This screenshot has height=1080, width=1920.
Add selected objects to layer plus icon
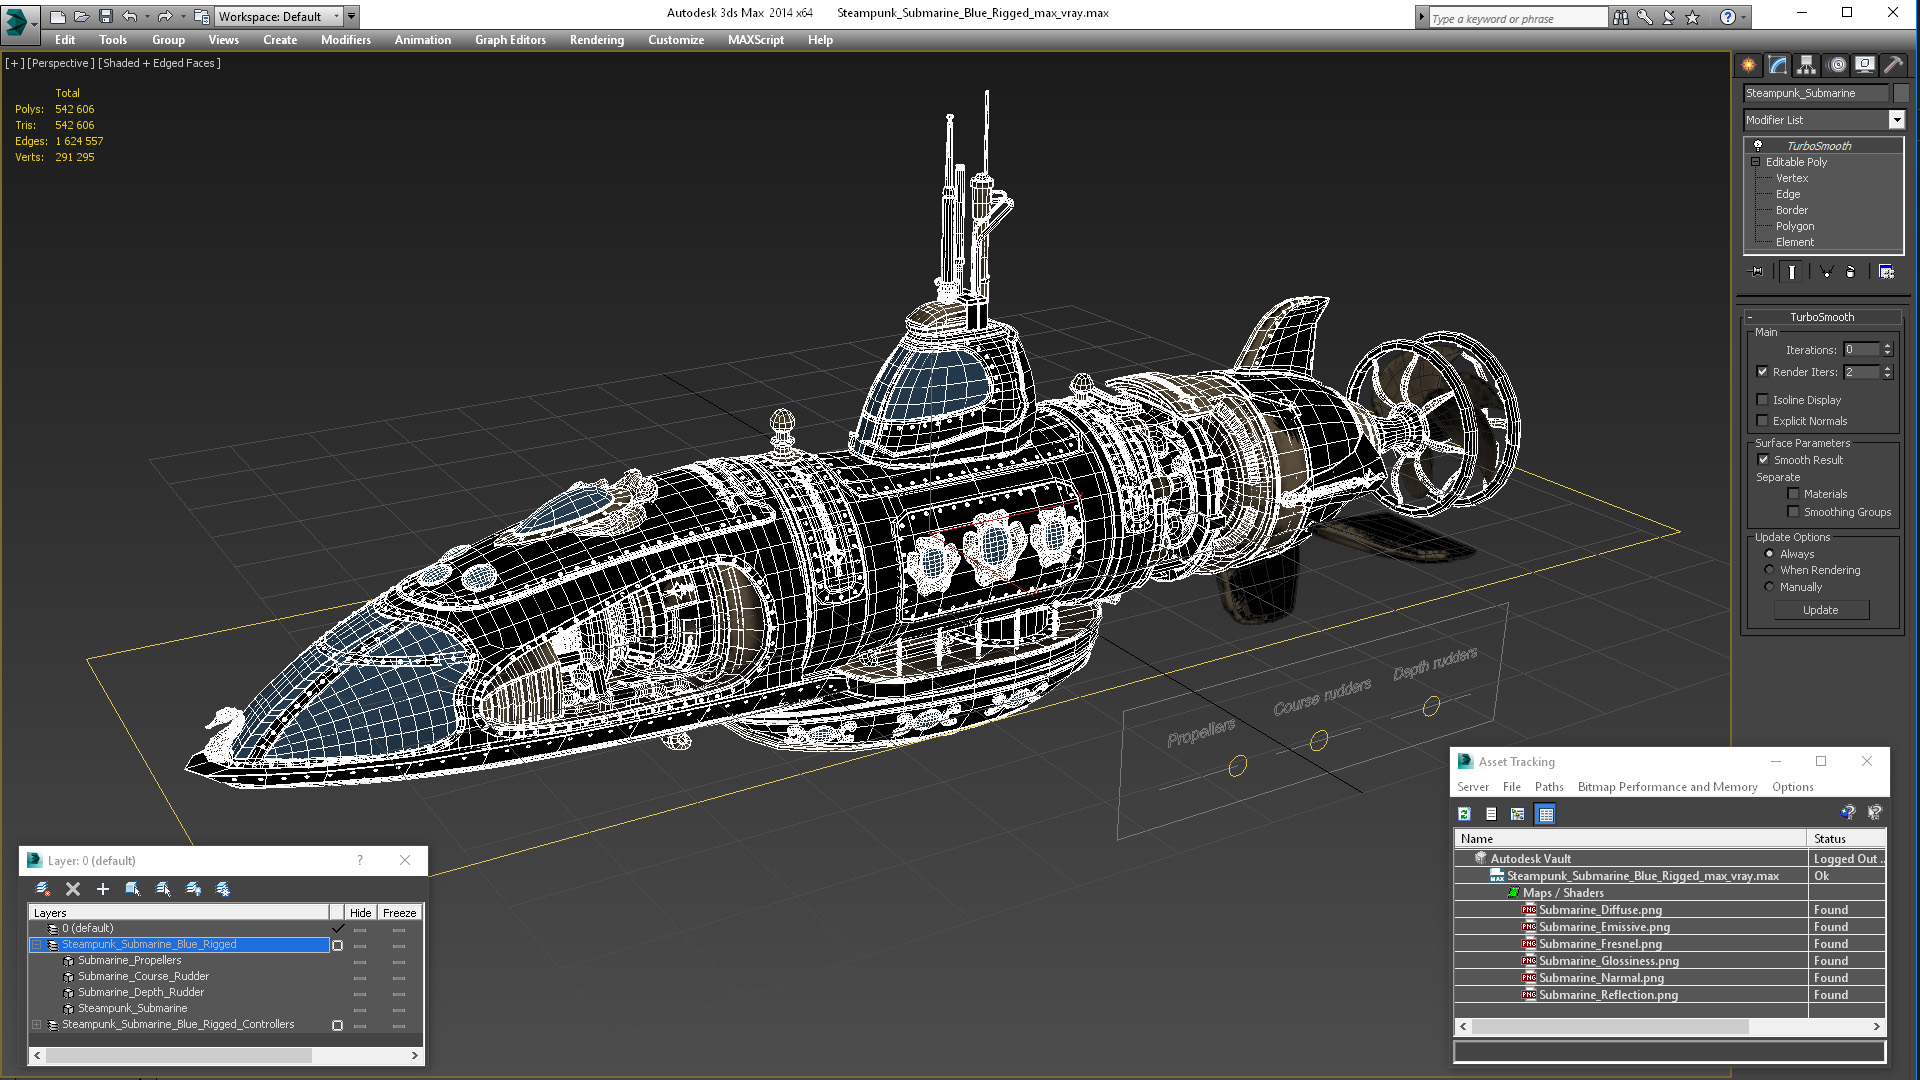[x=102, y=888]
